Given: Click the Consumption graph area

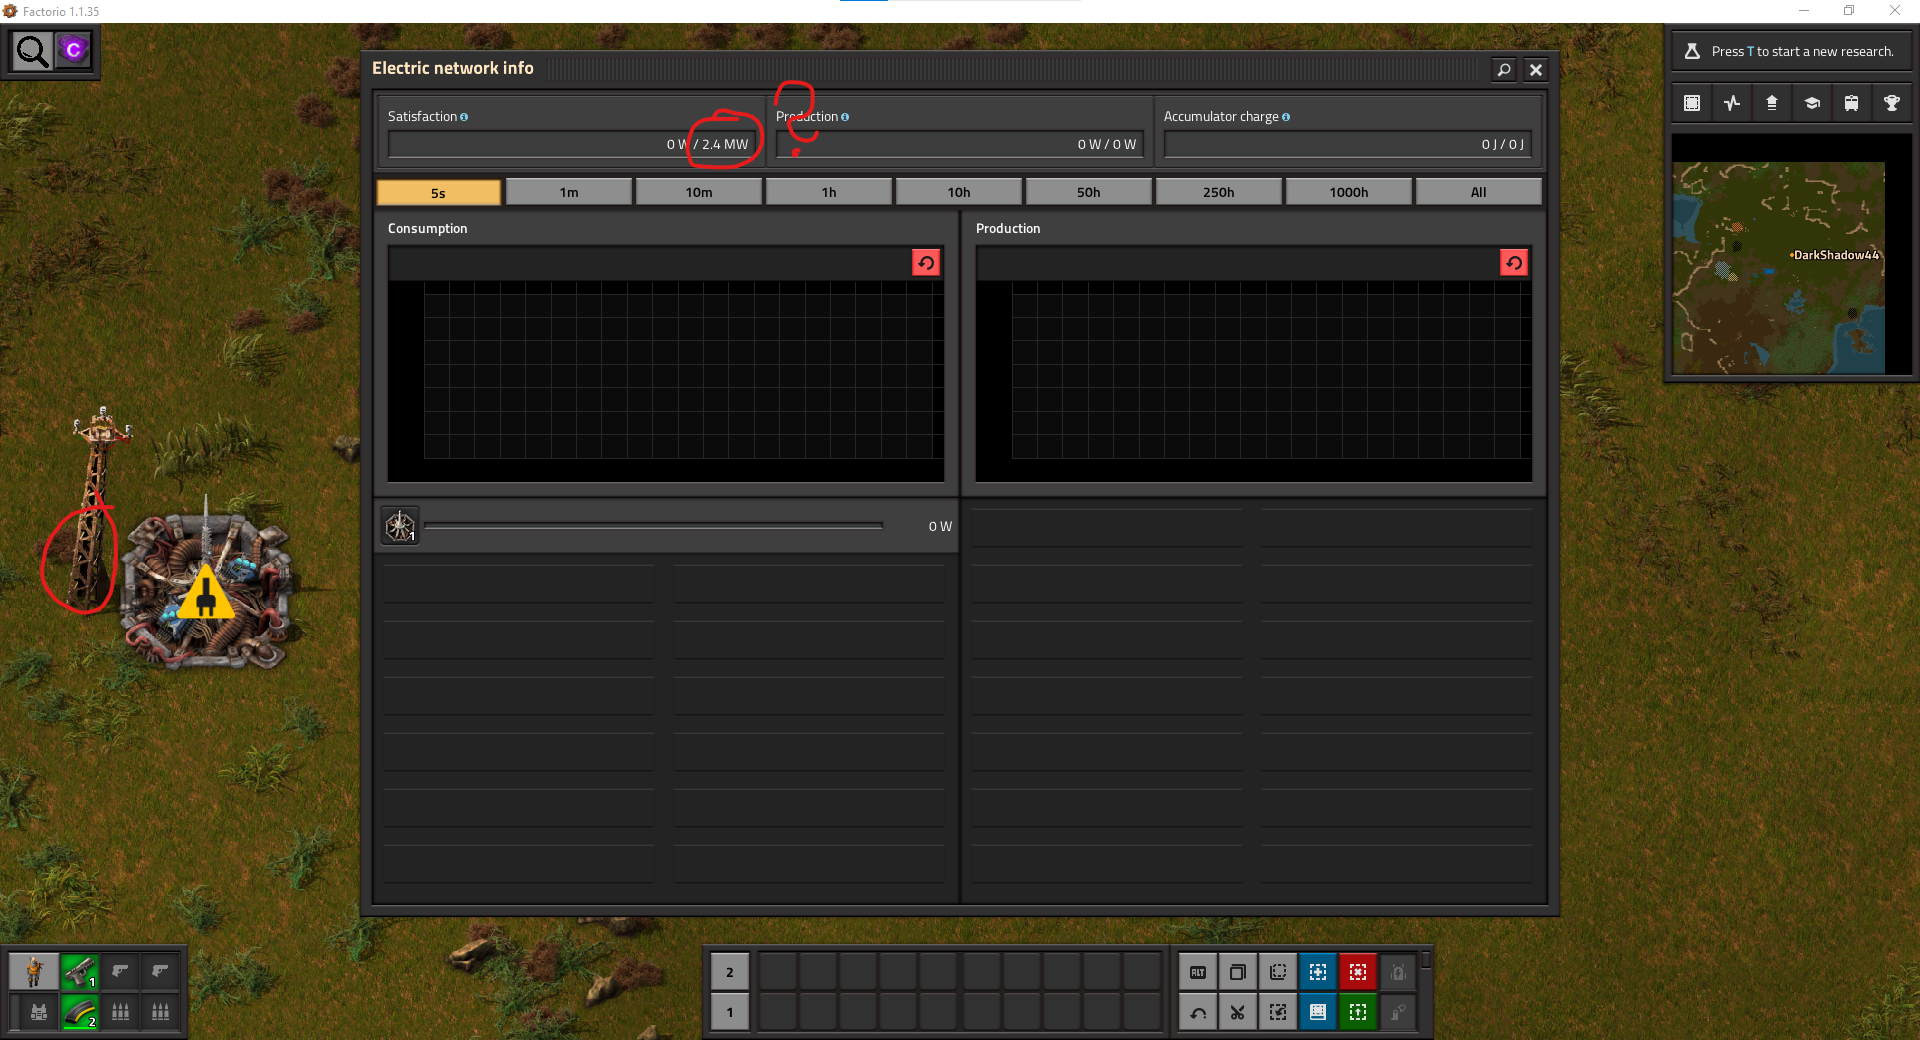Looking at the screenshot, I should point(666,381).
